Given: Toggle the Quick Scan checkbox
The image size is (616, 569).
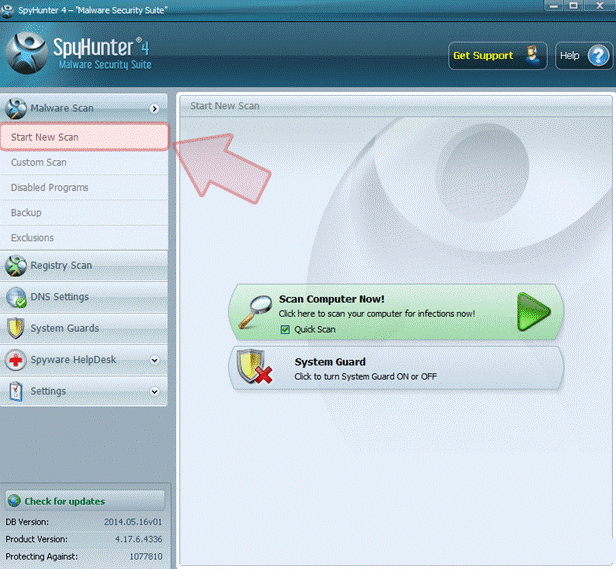Looking at the screenshot, I should pos(285,329).
